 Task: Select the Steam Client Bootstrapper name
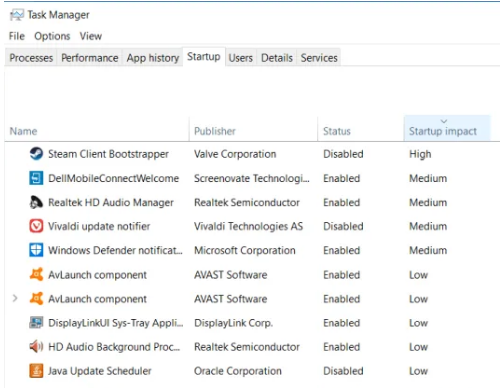click(108, 154)
